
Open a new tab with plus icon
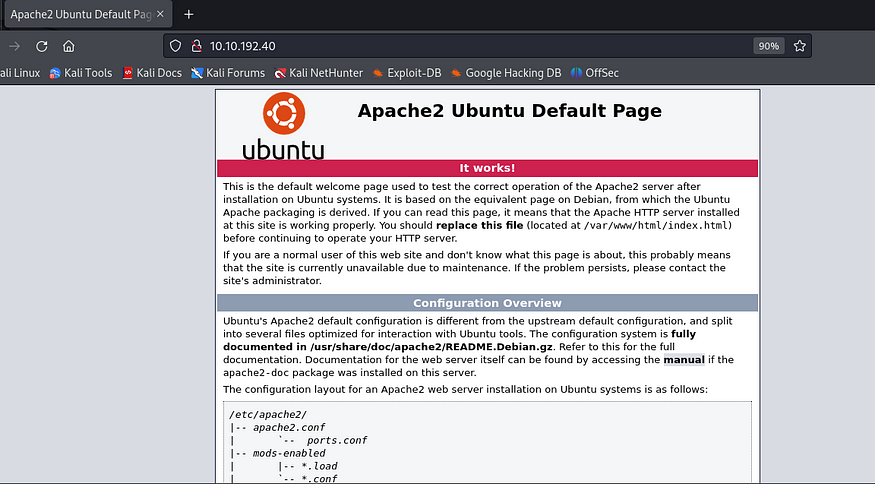[189, 15]
